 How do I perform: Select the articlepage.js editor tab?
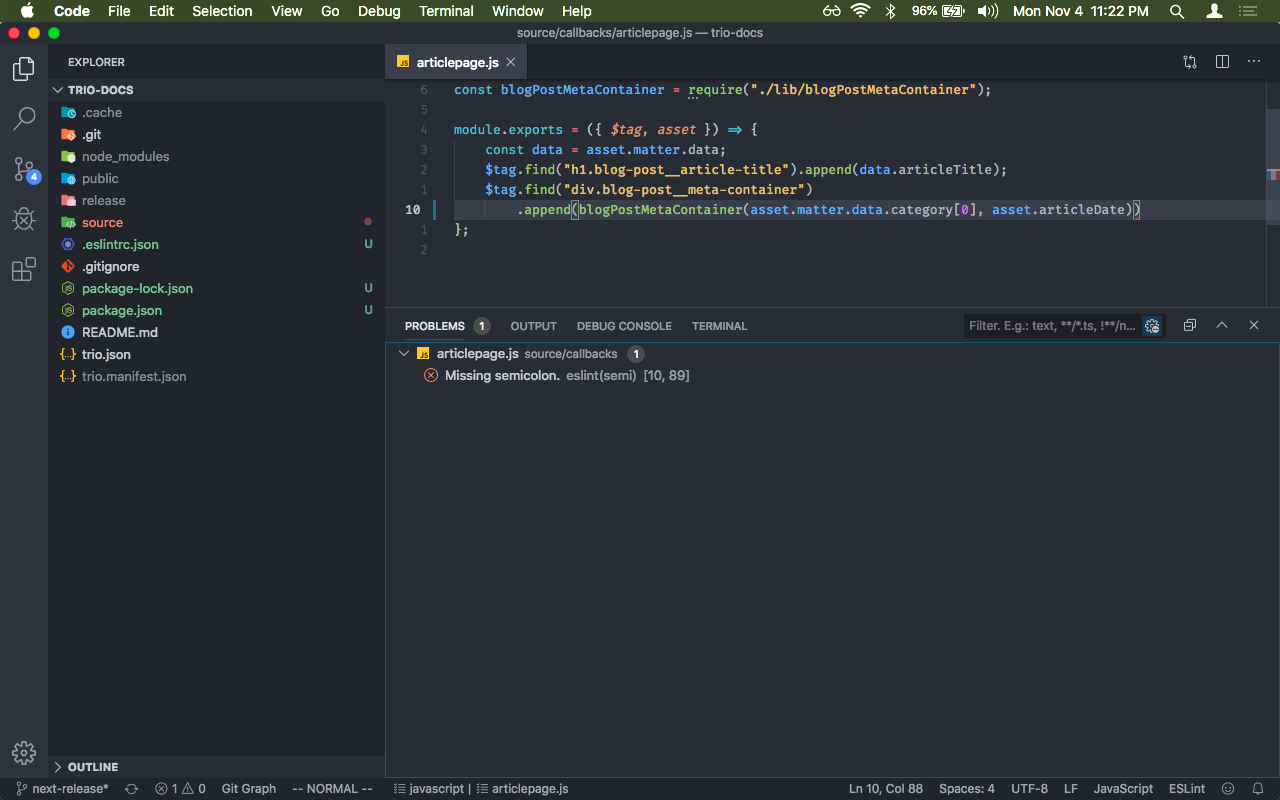(x=456, y=62)
